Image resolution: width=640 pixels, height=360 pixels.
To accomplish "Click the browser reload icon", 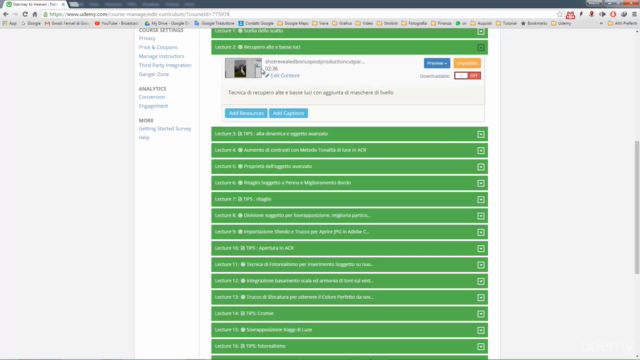I will [25, 14].
